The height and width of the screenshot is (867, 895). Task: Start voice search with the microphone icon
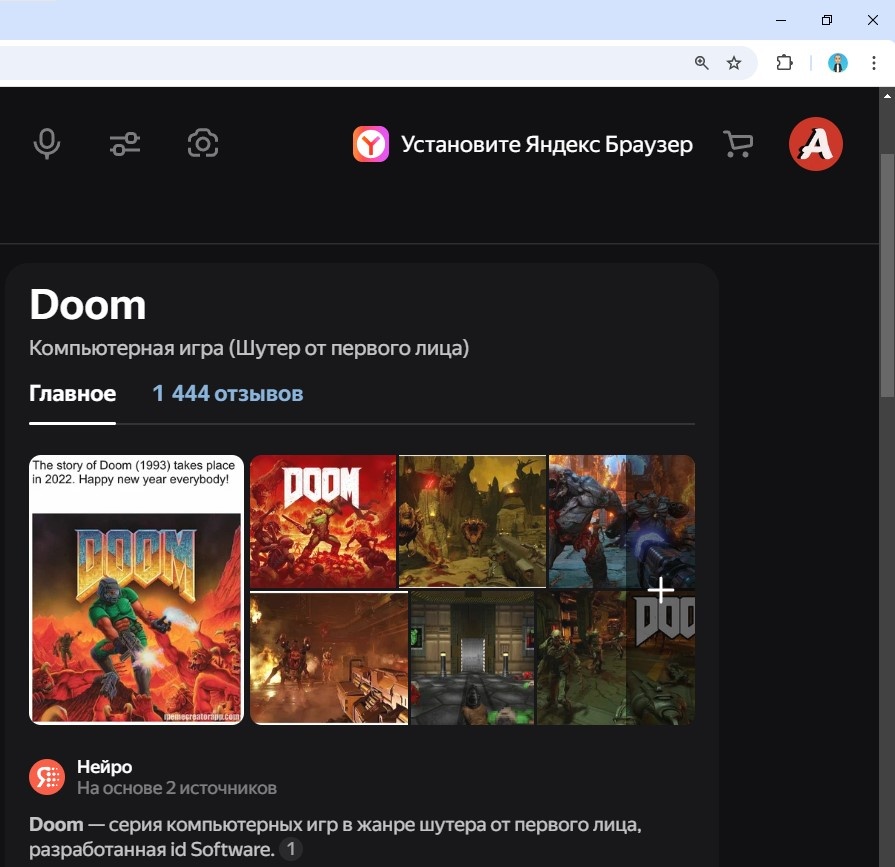click(47, 143)
